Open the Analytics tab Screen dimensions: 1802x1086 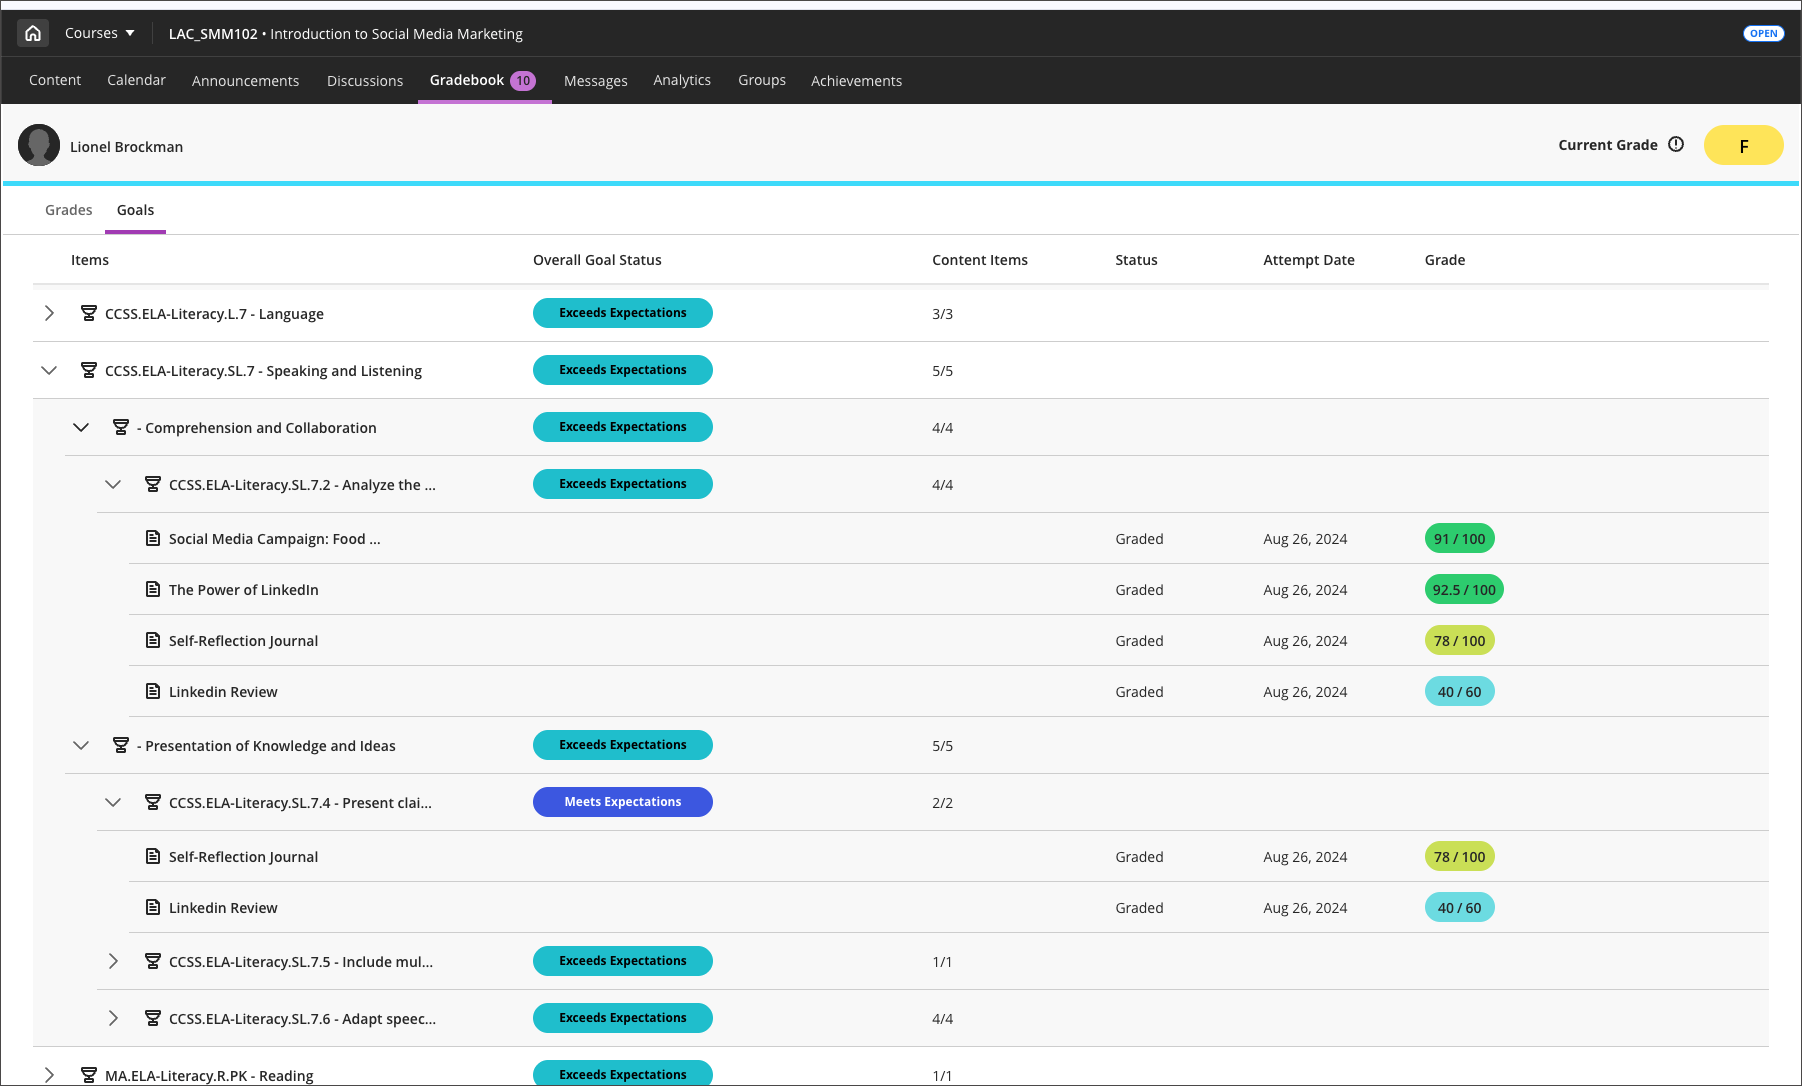(x=682, y=80)
